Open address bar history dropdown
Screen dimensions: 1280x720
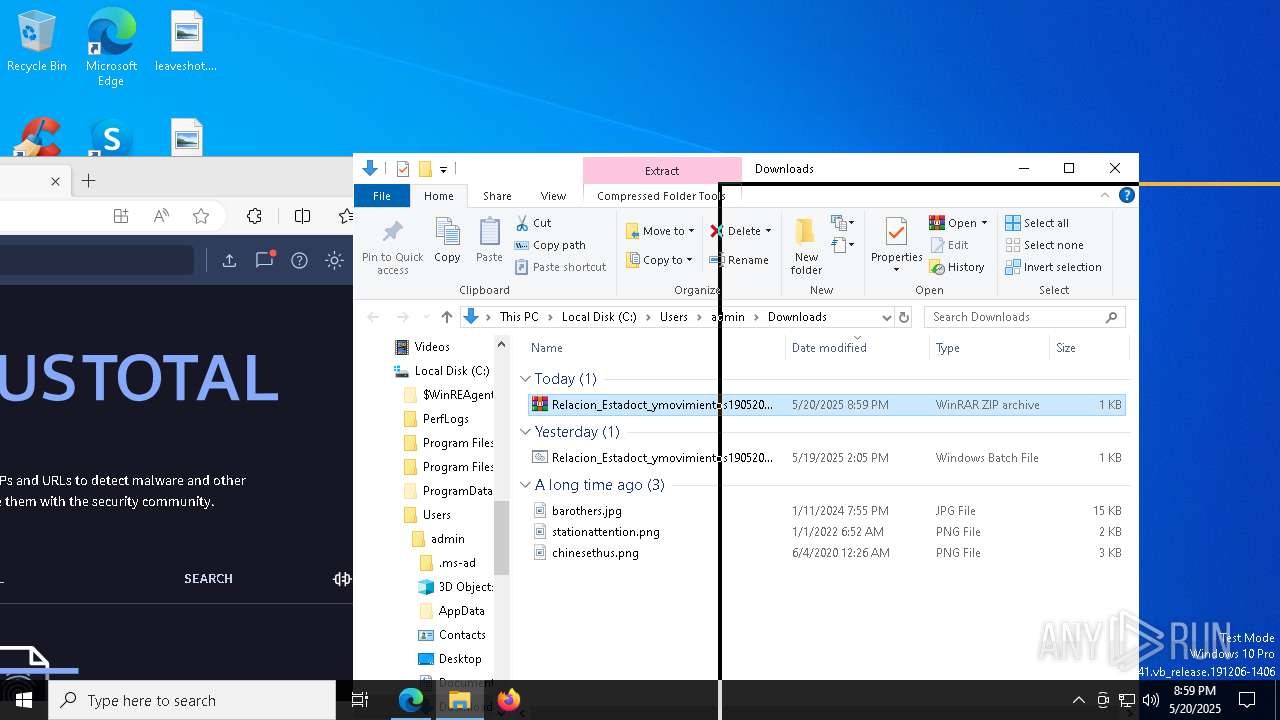tap(886, 317)
